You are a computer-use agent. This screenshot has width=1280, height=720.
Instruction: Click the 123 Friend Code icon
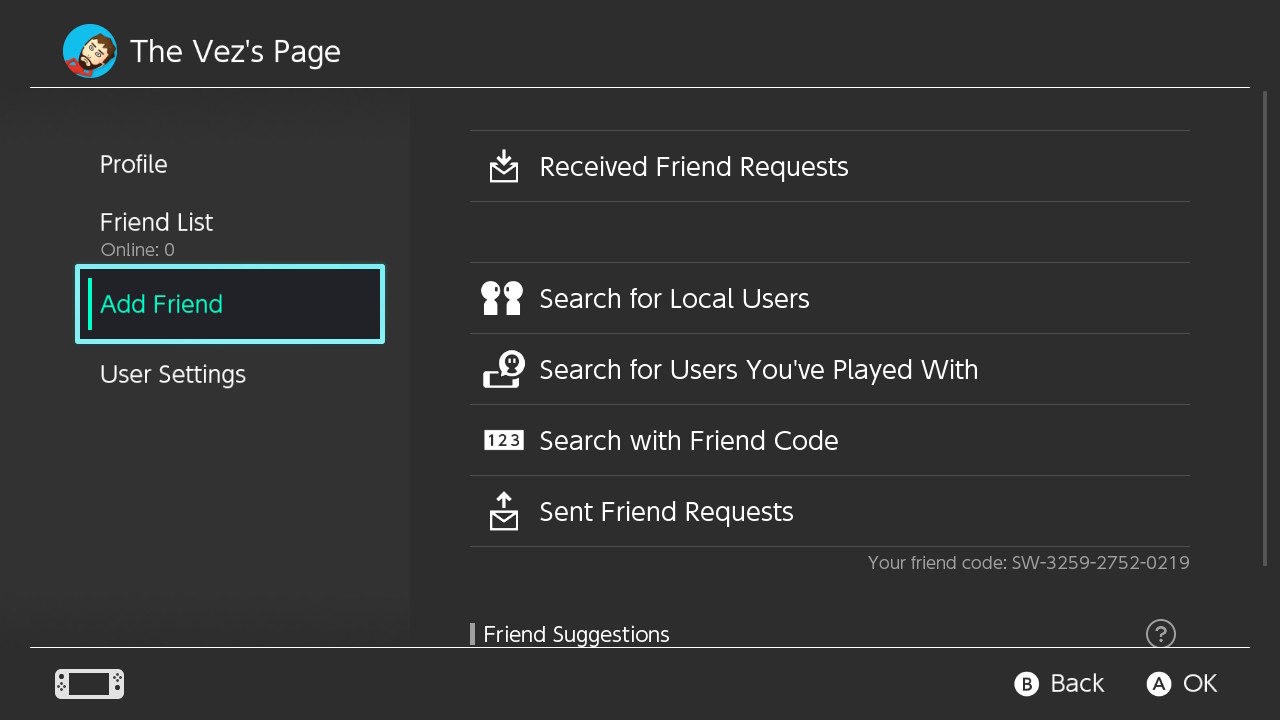[x=503, y=440]
